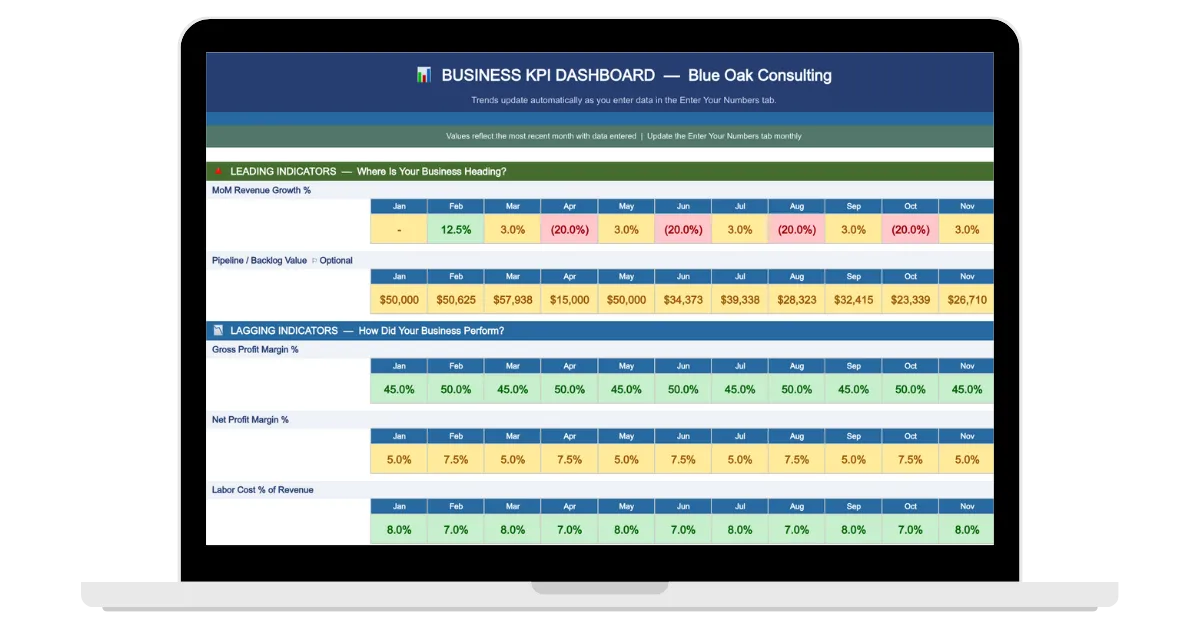Click the 'Values reflect the most recent month' note
The image size is (1200, 628).
pos(541,136)
